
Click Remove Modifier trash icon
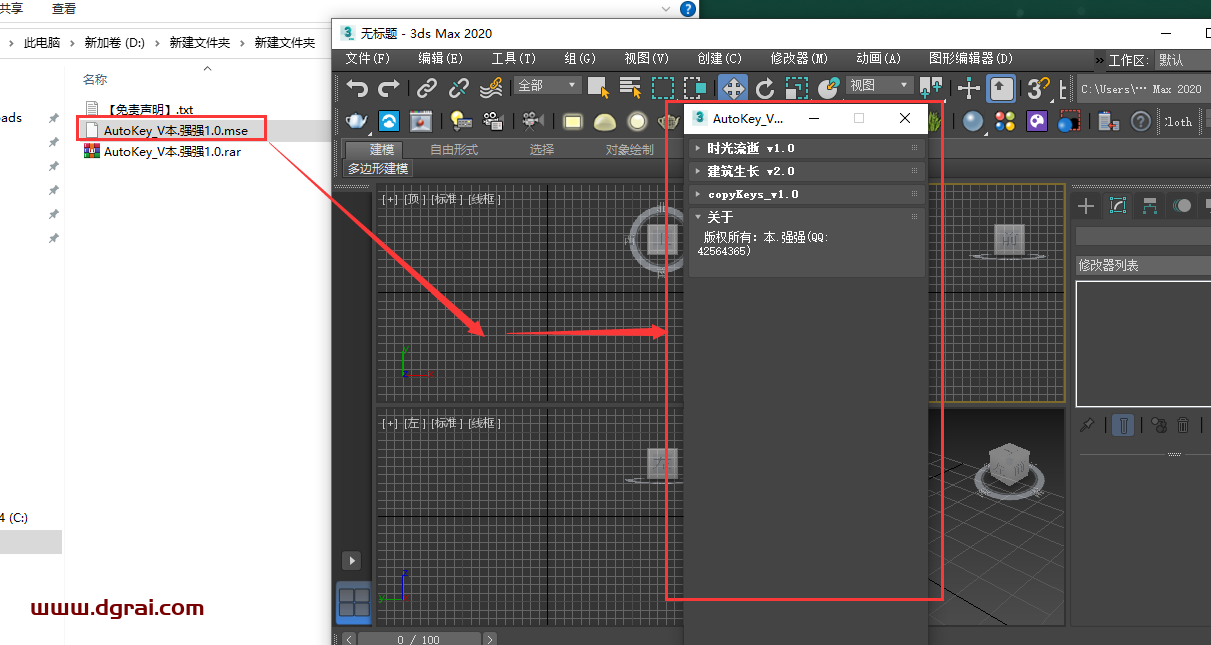(1183, 425)
